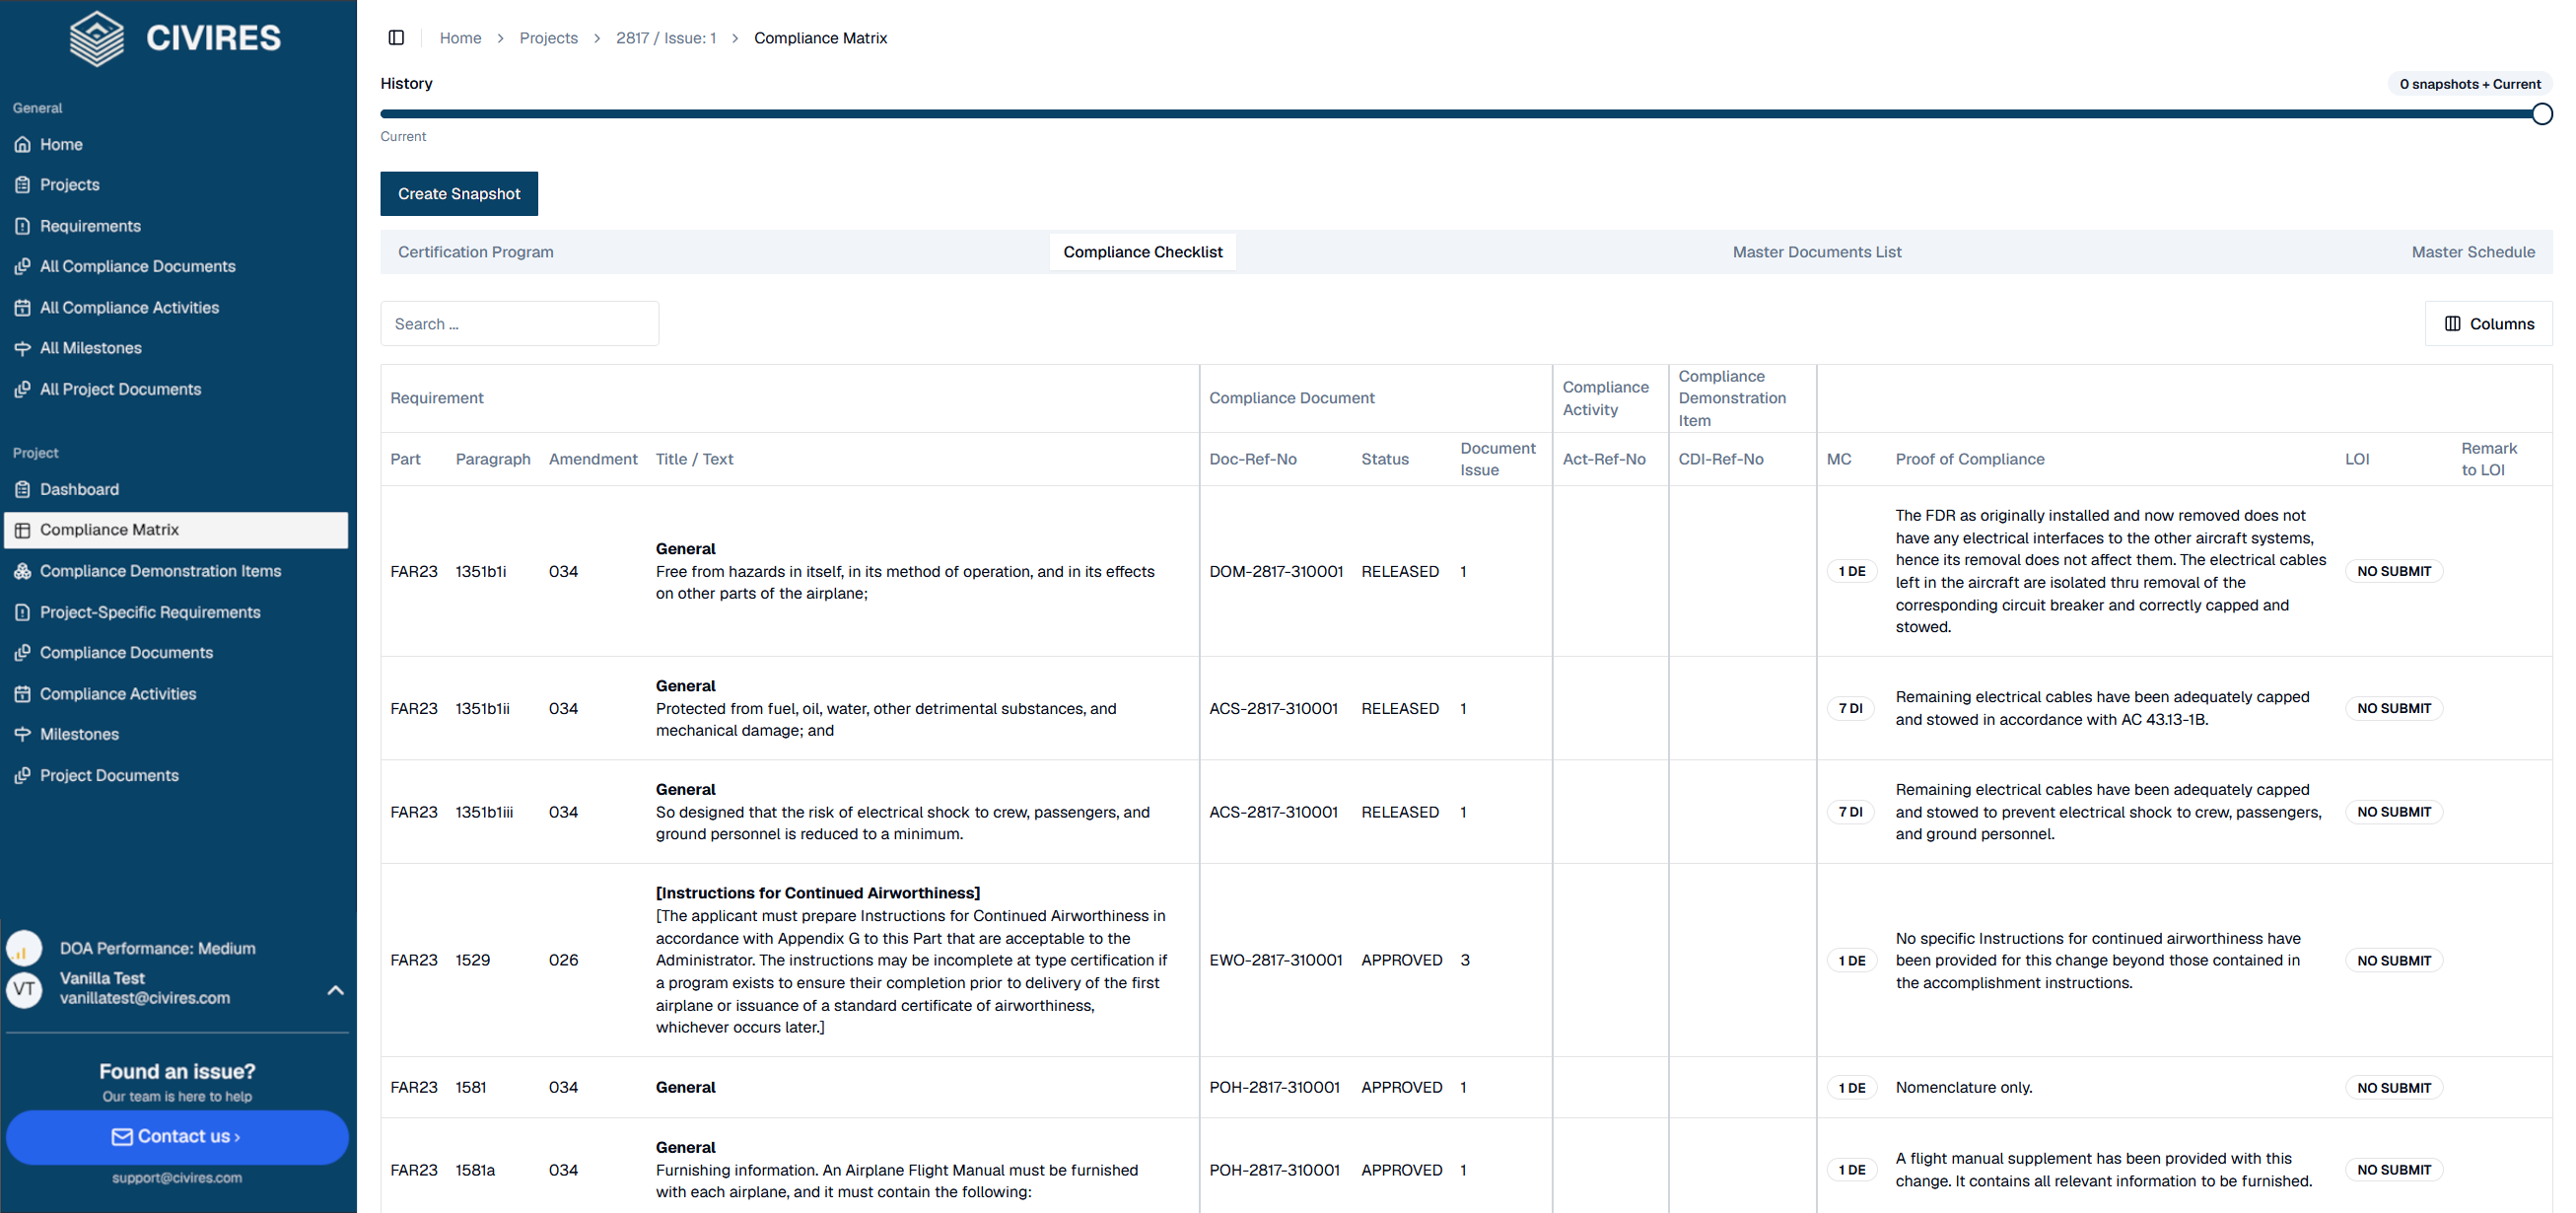2576x1213 pixels.
Task: Click the Amendment column header
Action: pos(592,460)
